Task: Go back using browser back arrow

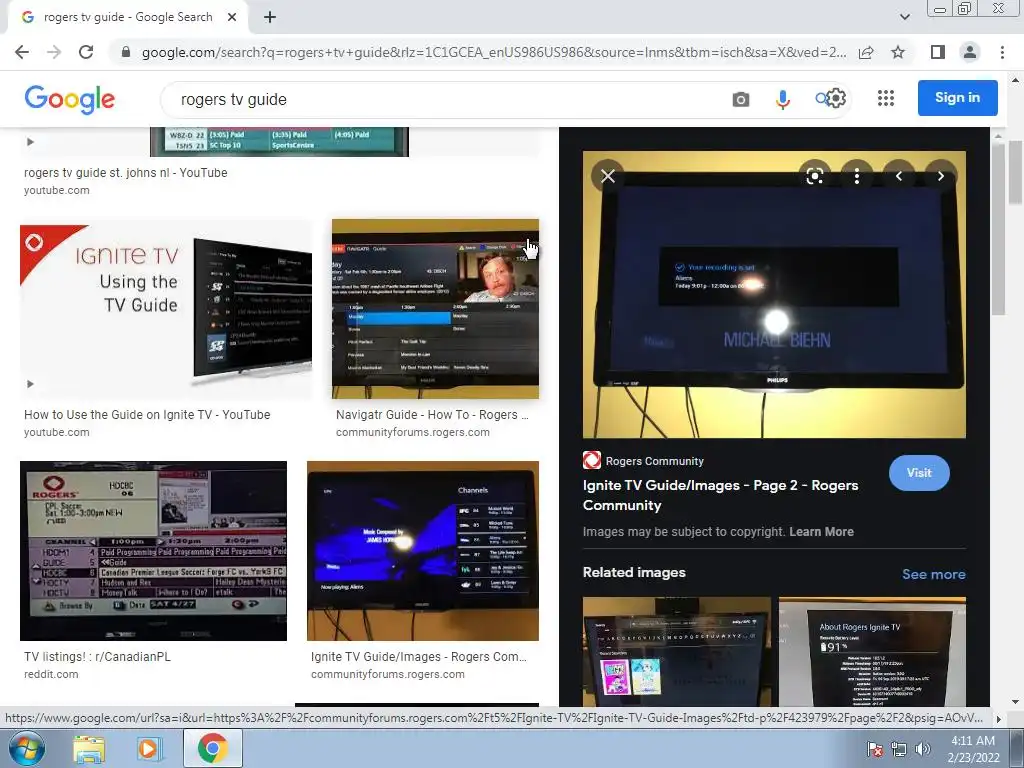Action: pos(22,52)
